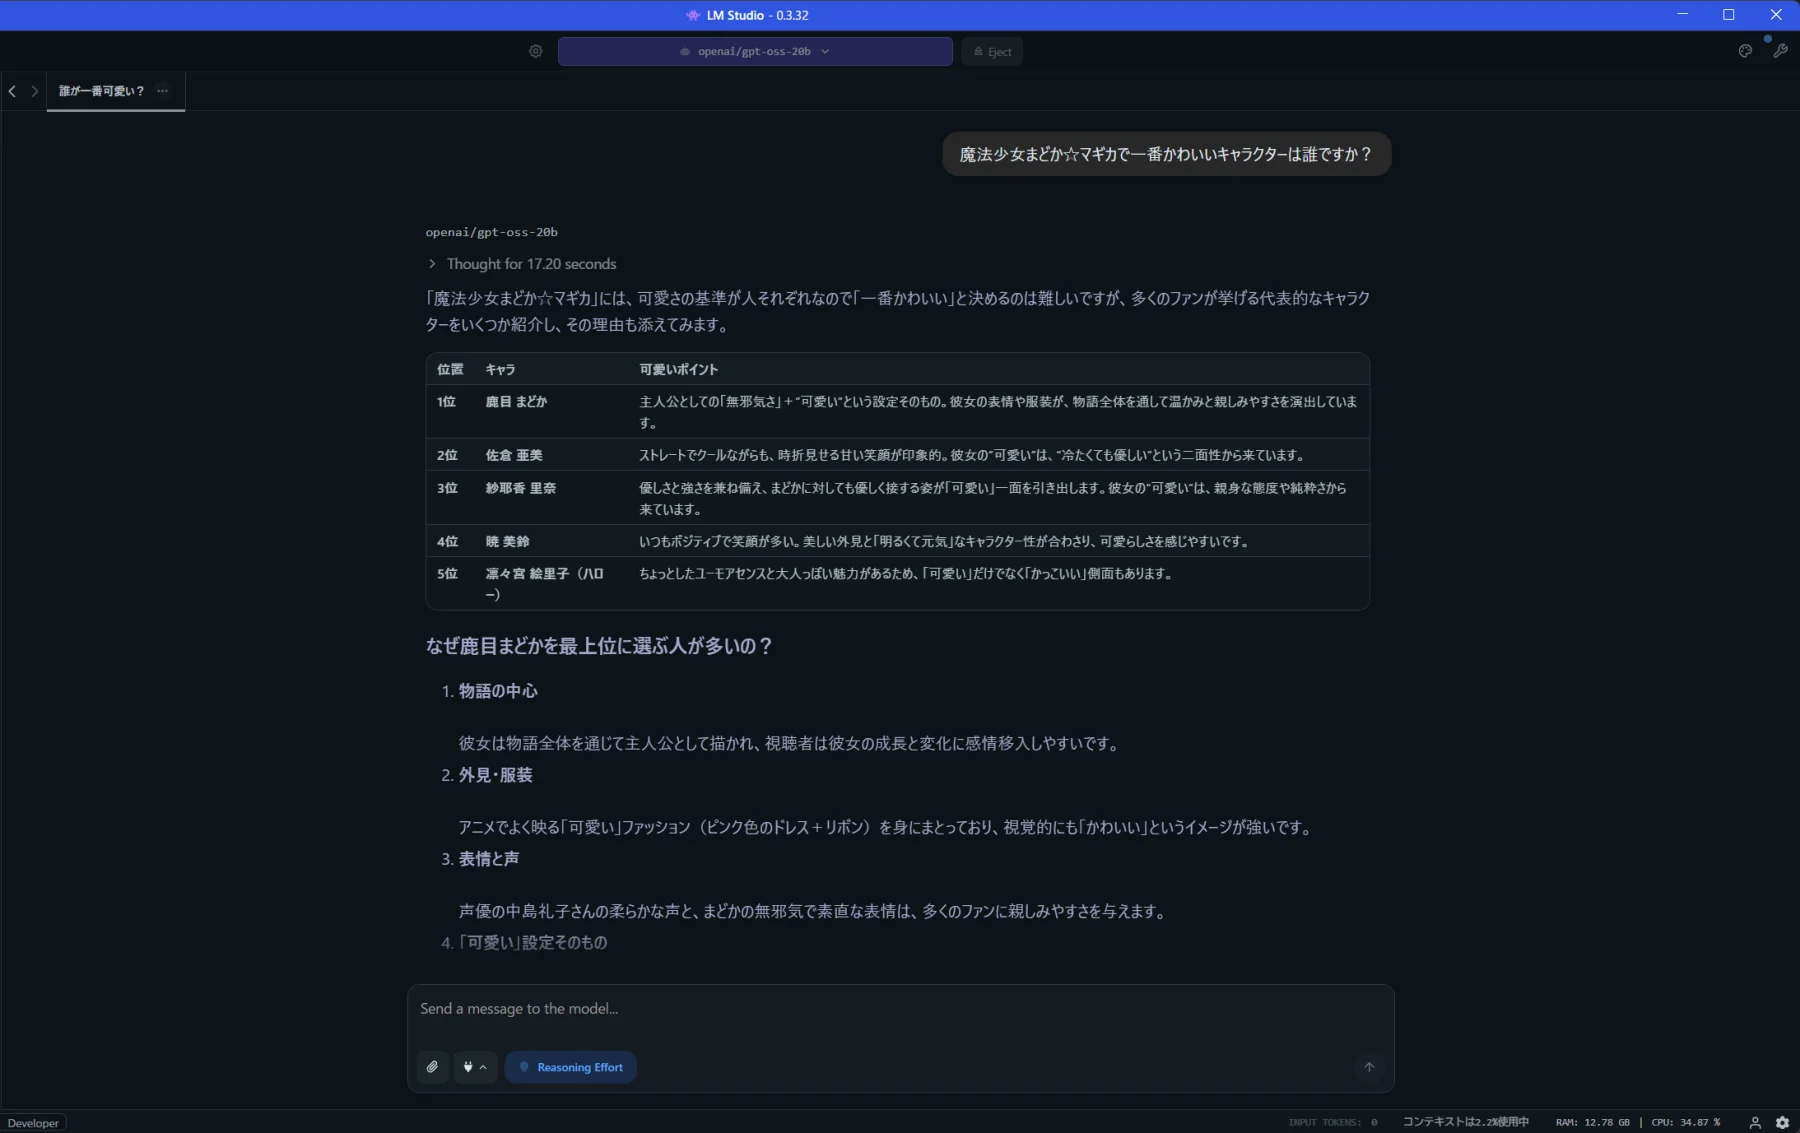Open the openai/gpt-oss-20b model dropdown
Image resolution: width=1800 pixels, height=1133 pixels.
(x=755, y=51)
